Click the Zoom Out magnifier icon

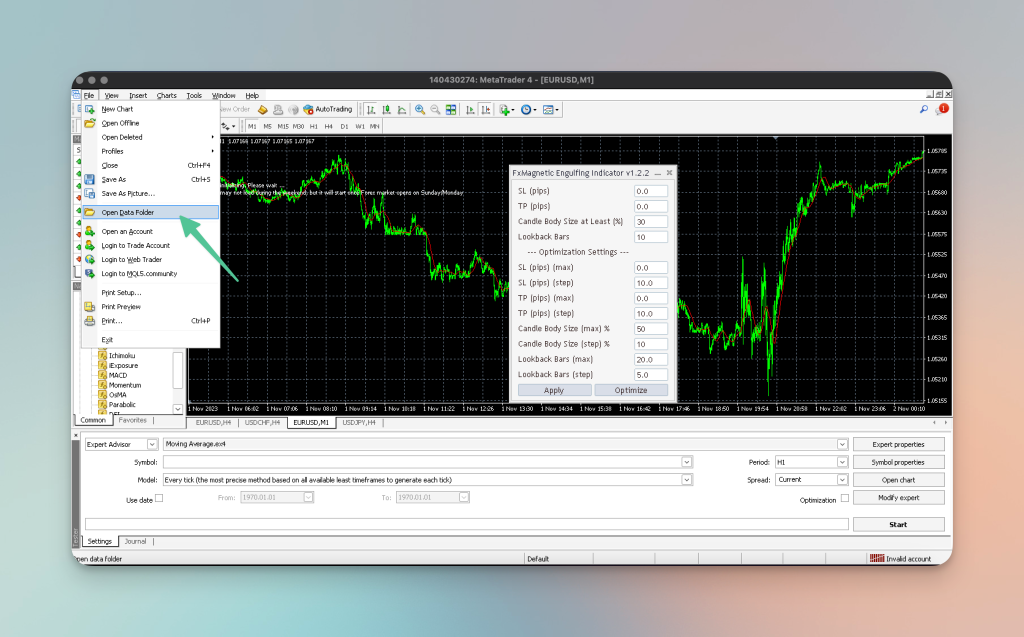click(x=434, y=110)
